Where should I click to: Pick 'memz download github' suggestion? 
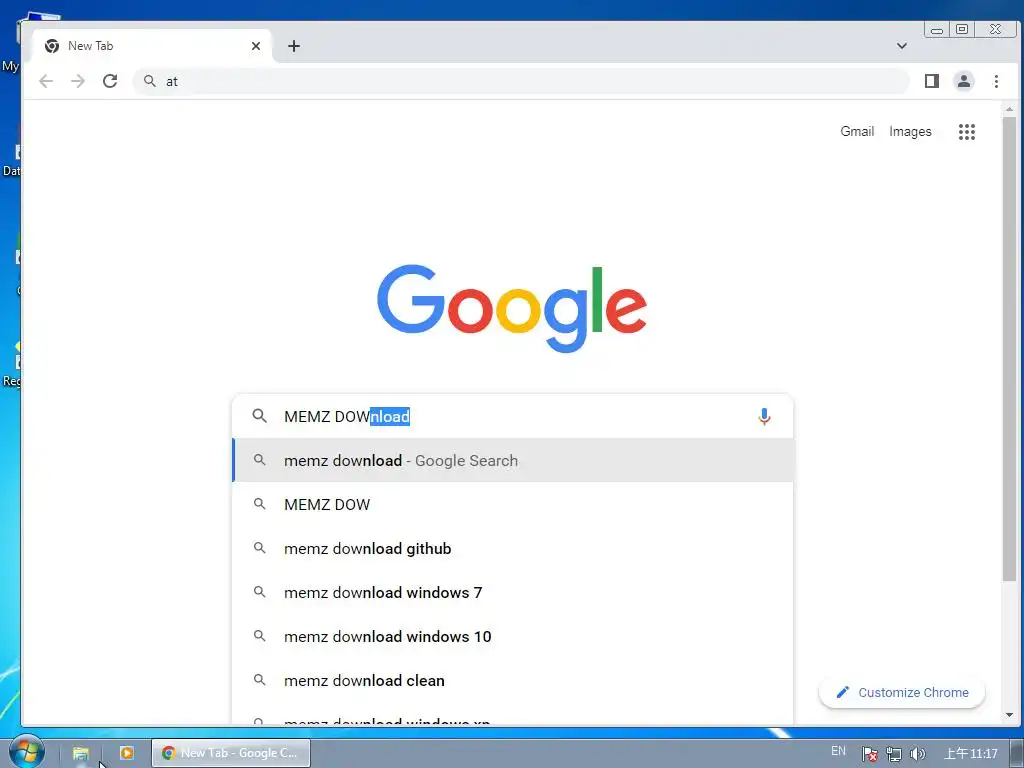(x=513, y=549)
